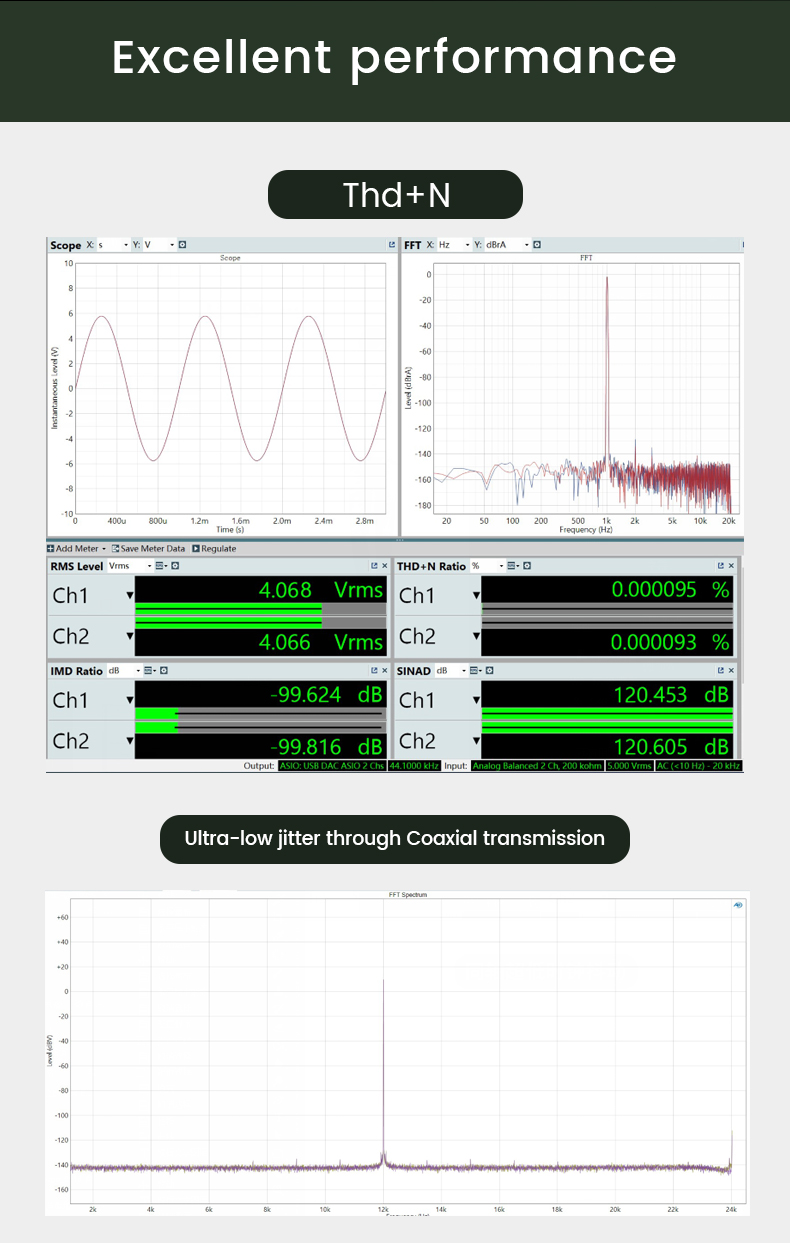Expand Ch1 arrow in RMS Level meter
The height and width of the screenshot is (1243, 790).
[129, 596]
